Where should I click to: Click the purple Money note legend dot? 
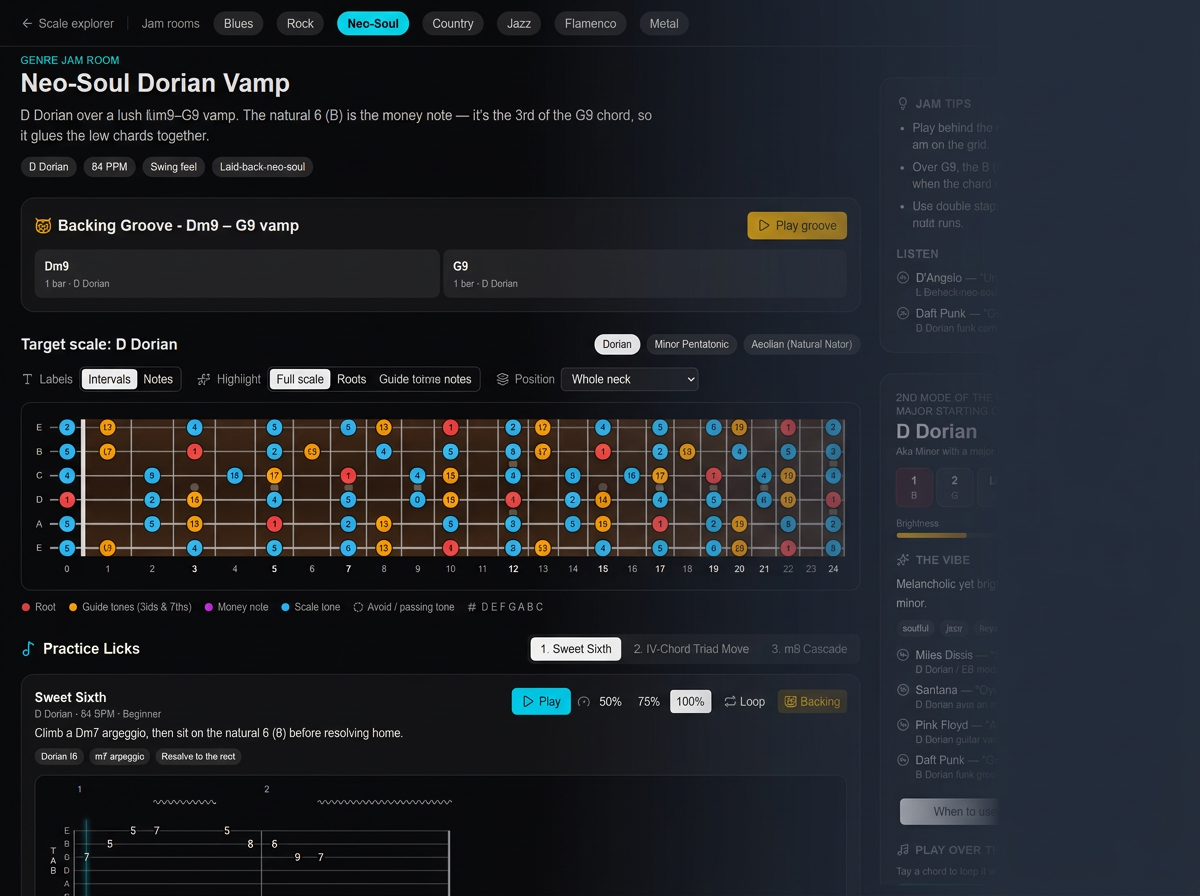pyautogui.click(x=208, y=607)
